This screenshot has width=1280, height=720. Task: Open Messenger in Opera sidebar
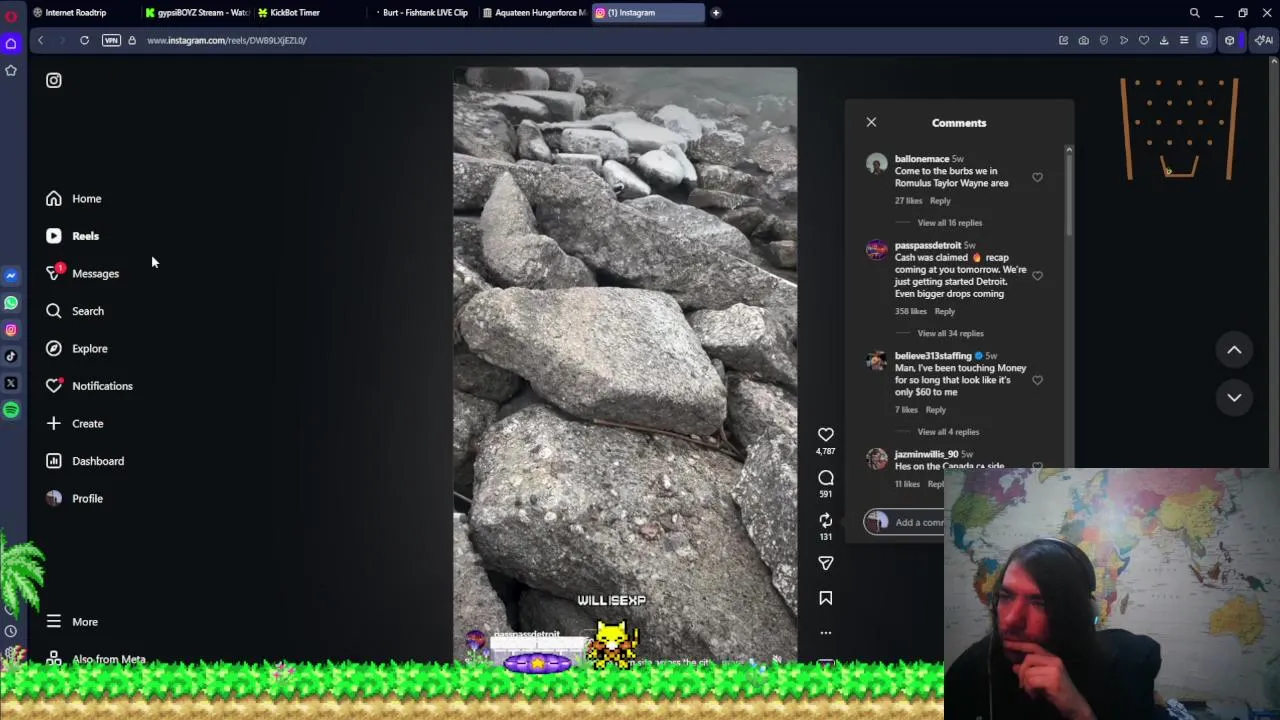coord(11,276)
